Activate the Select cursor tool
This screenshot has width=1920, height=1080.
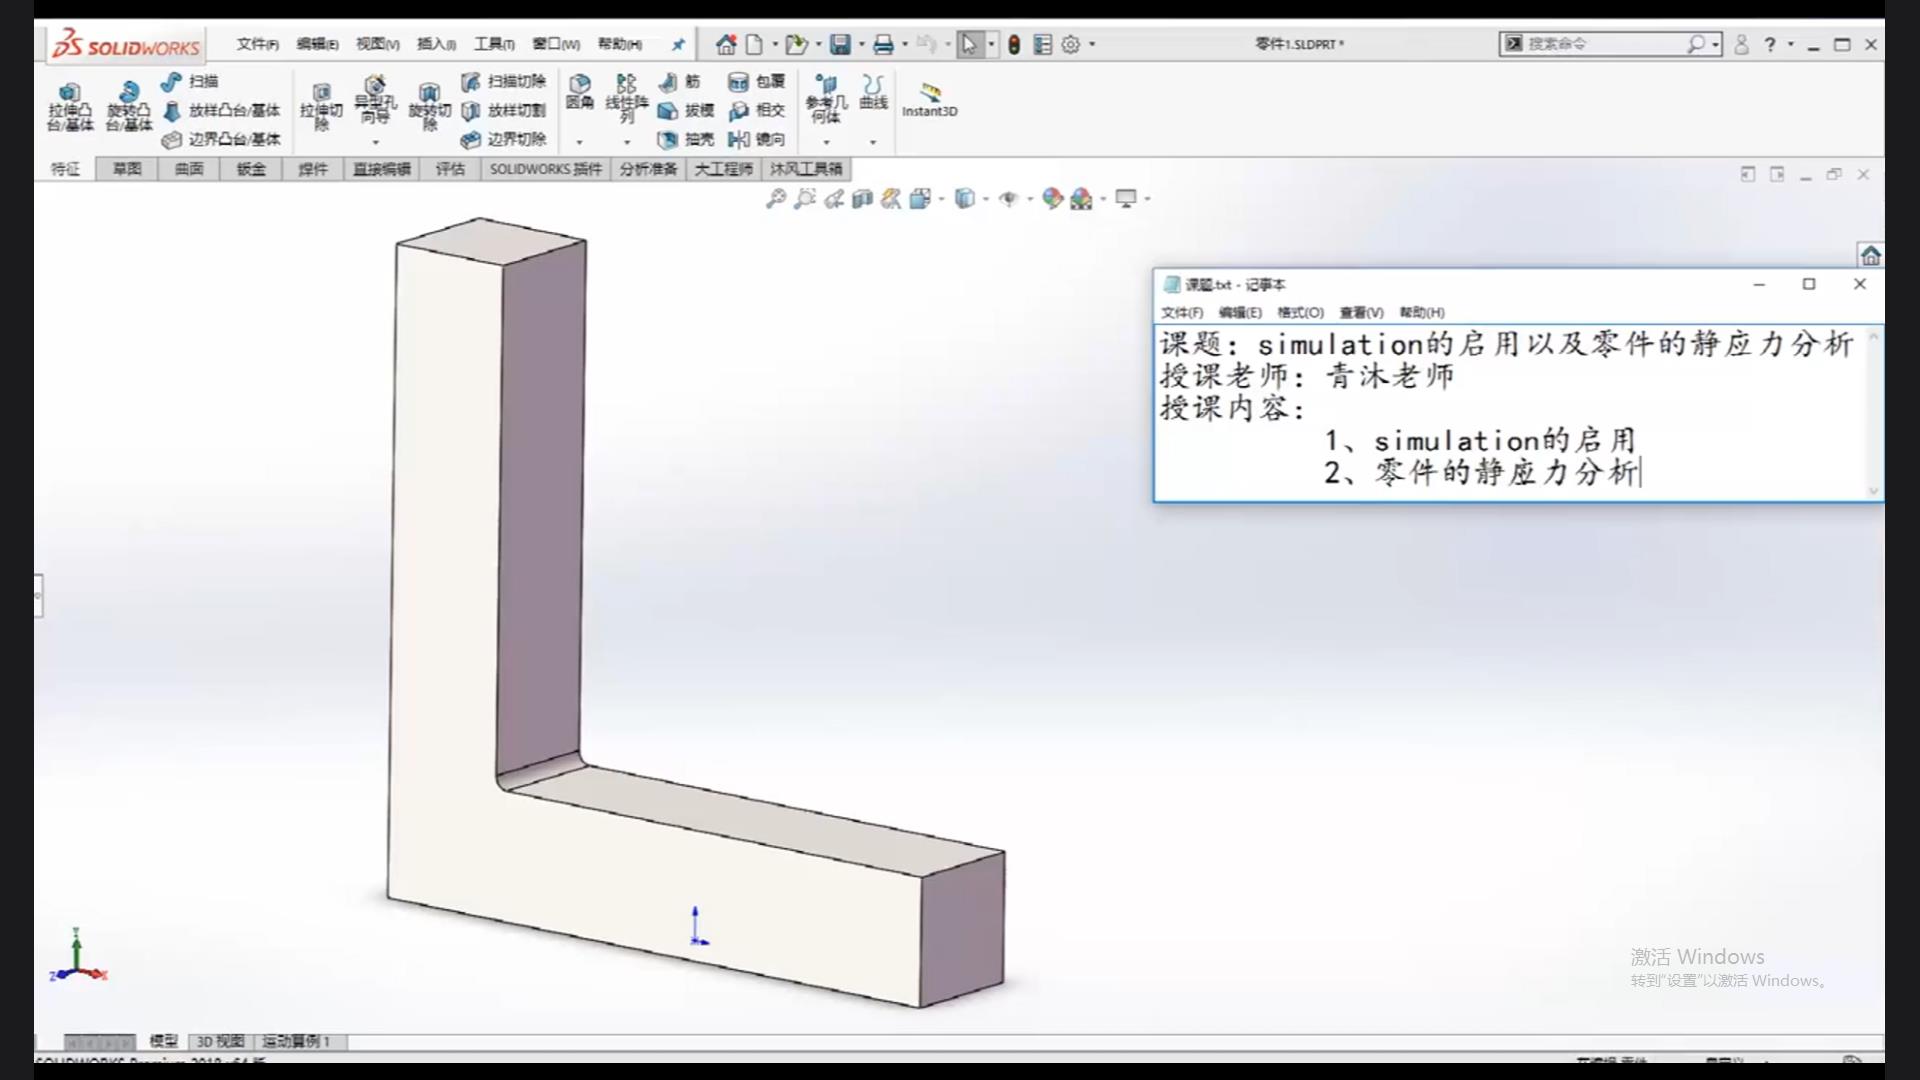[x=968, y=44]
